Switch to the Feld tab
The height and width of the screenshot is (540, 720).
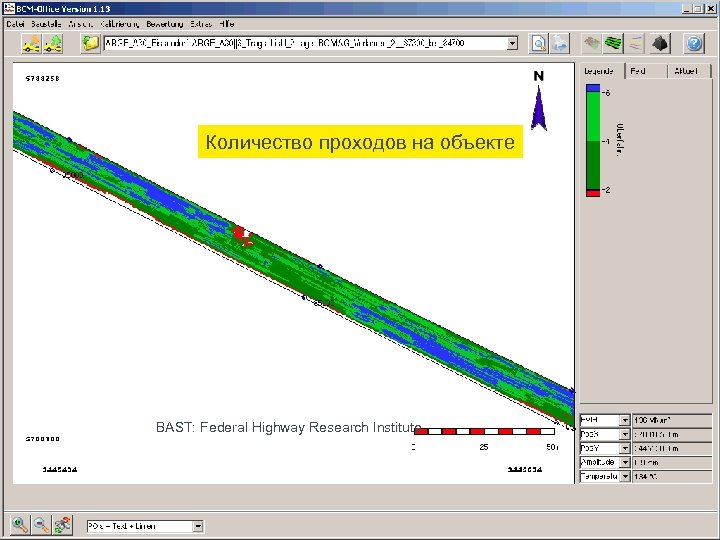point(645,71)
